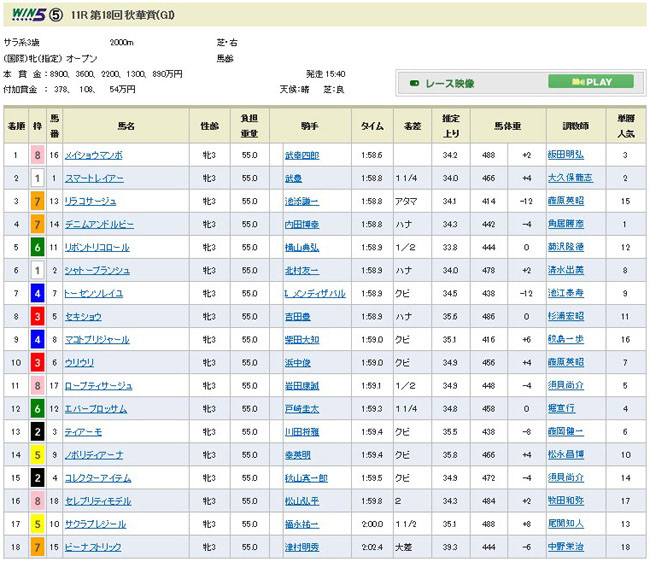Click yellow bracket 5 badge beside ノボリディアーナ
Screen dimensions: 650x562
(38, 457)
